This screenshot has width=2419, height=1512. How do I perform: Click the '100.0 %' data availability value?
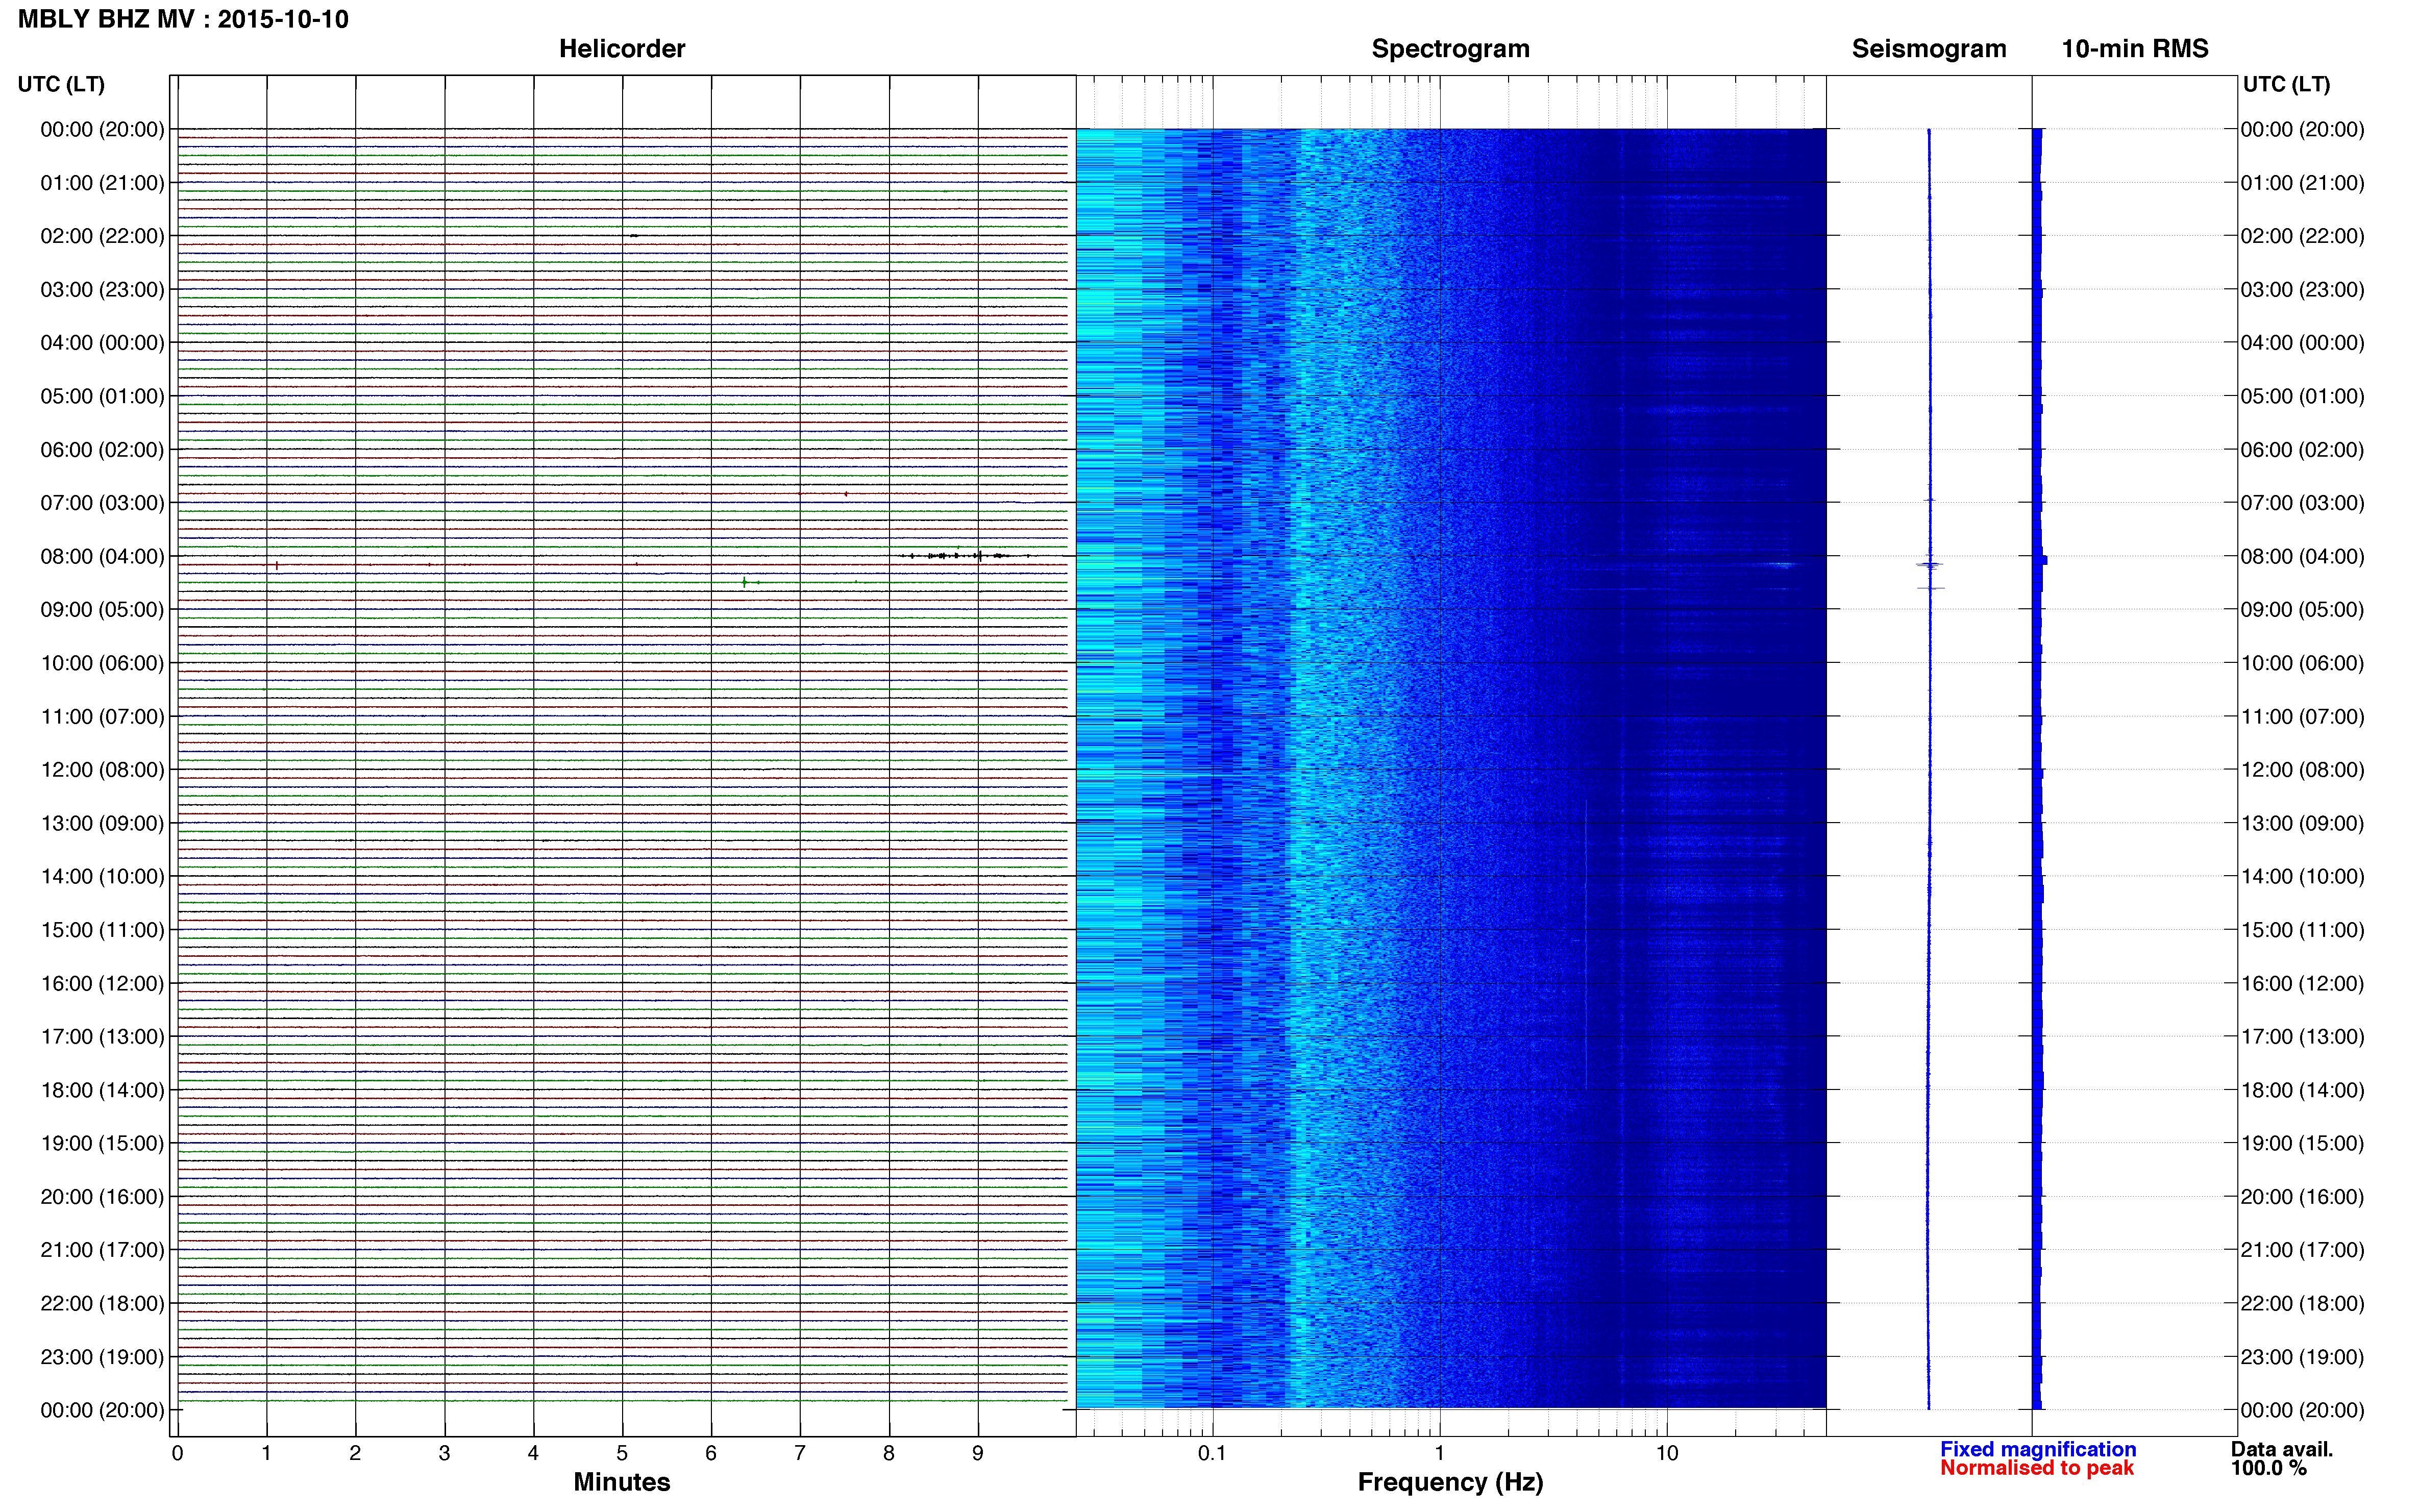click(2268, 1468)
